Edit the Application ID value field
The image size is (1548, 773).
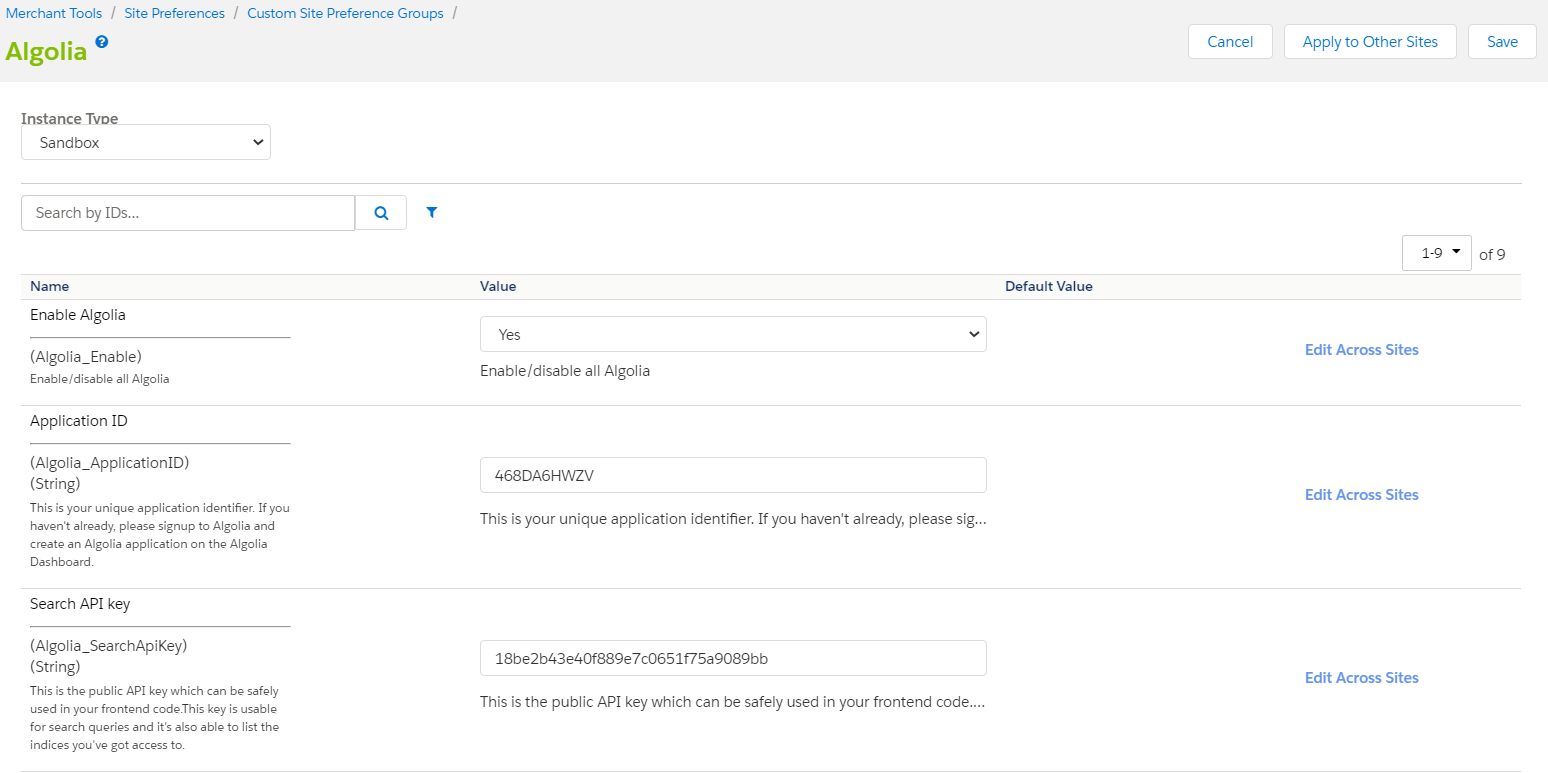point(733,475)
